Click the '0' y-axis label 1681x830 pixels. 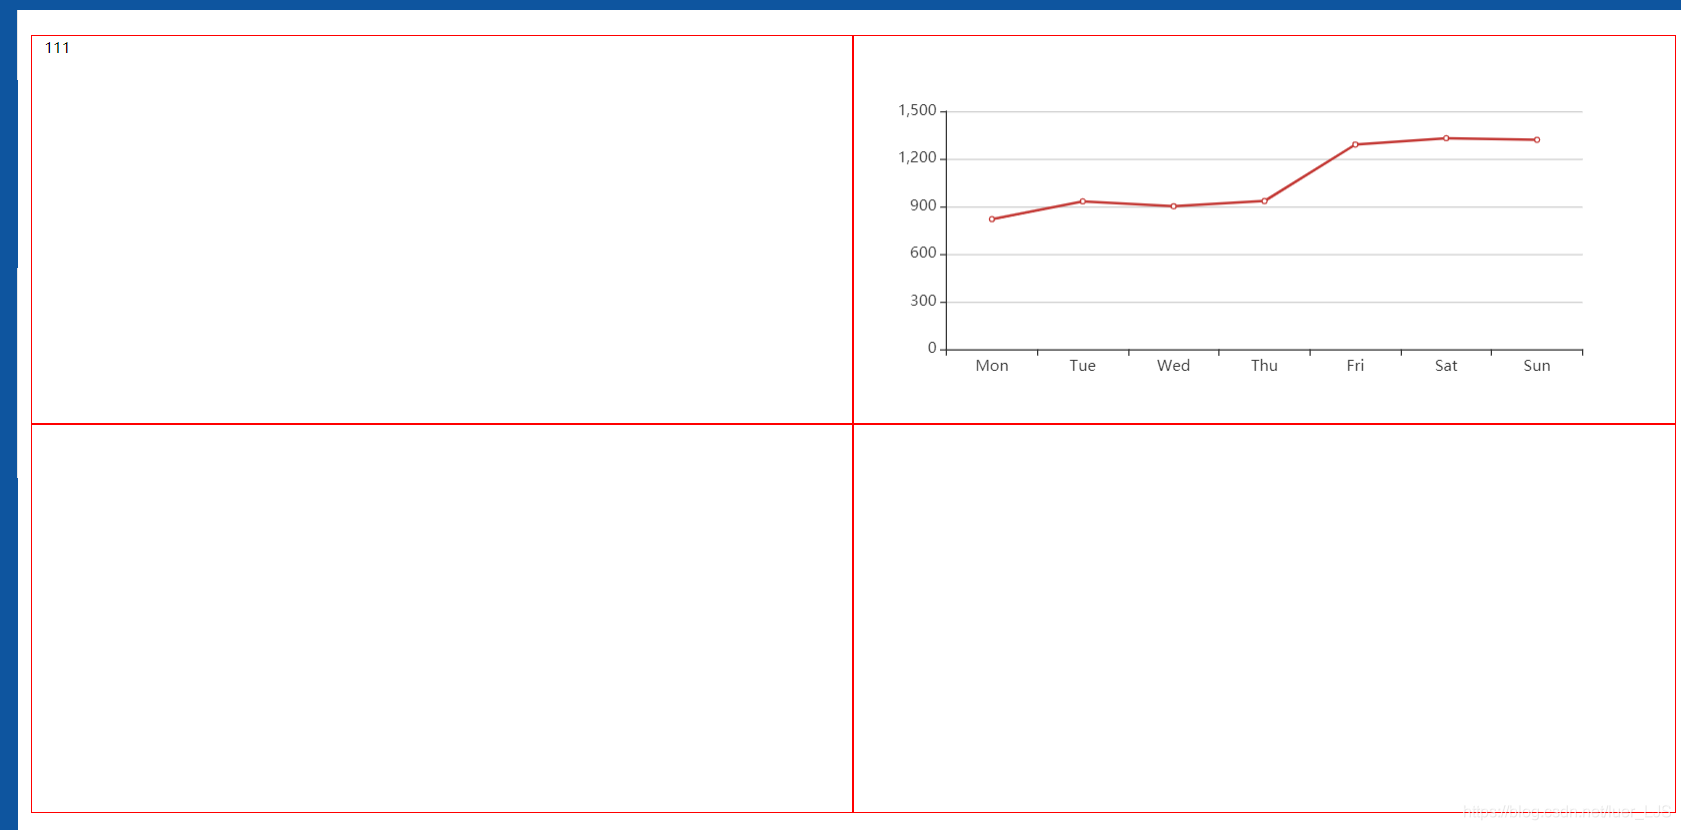tap(932, 348)
